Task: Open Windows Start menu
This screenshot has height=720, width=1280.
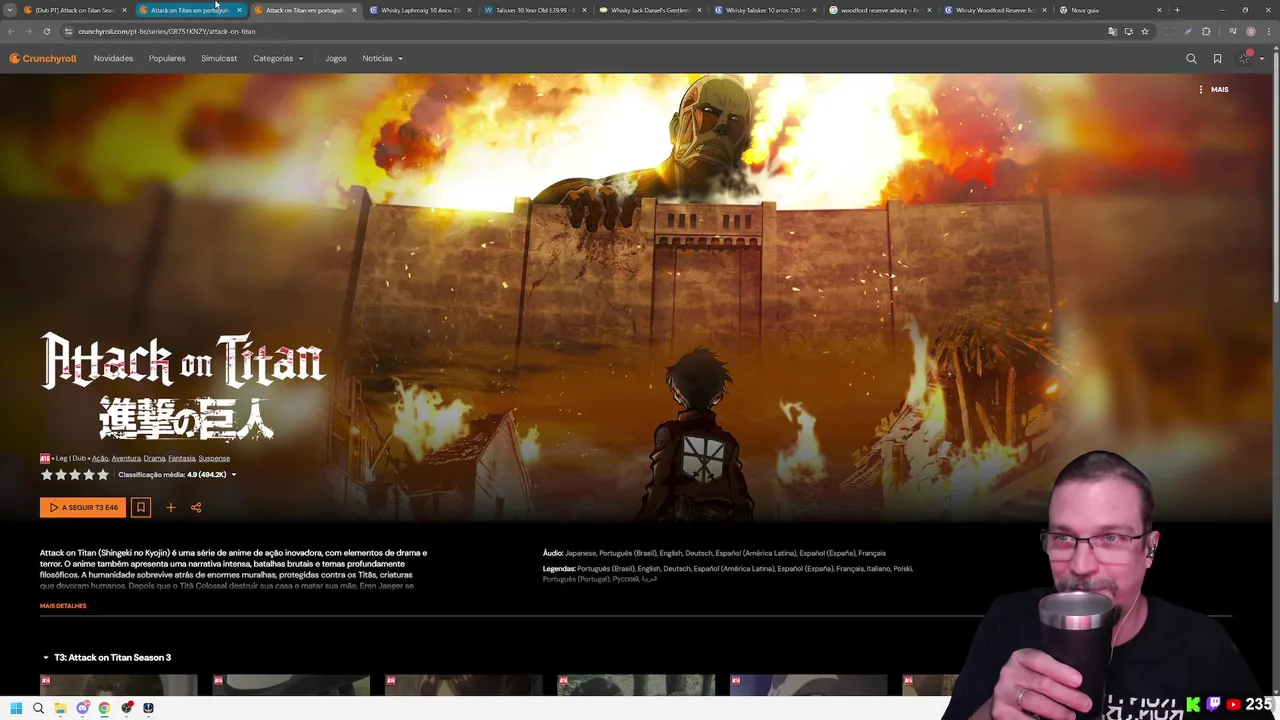Action: click(16, 708)
